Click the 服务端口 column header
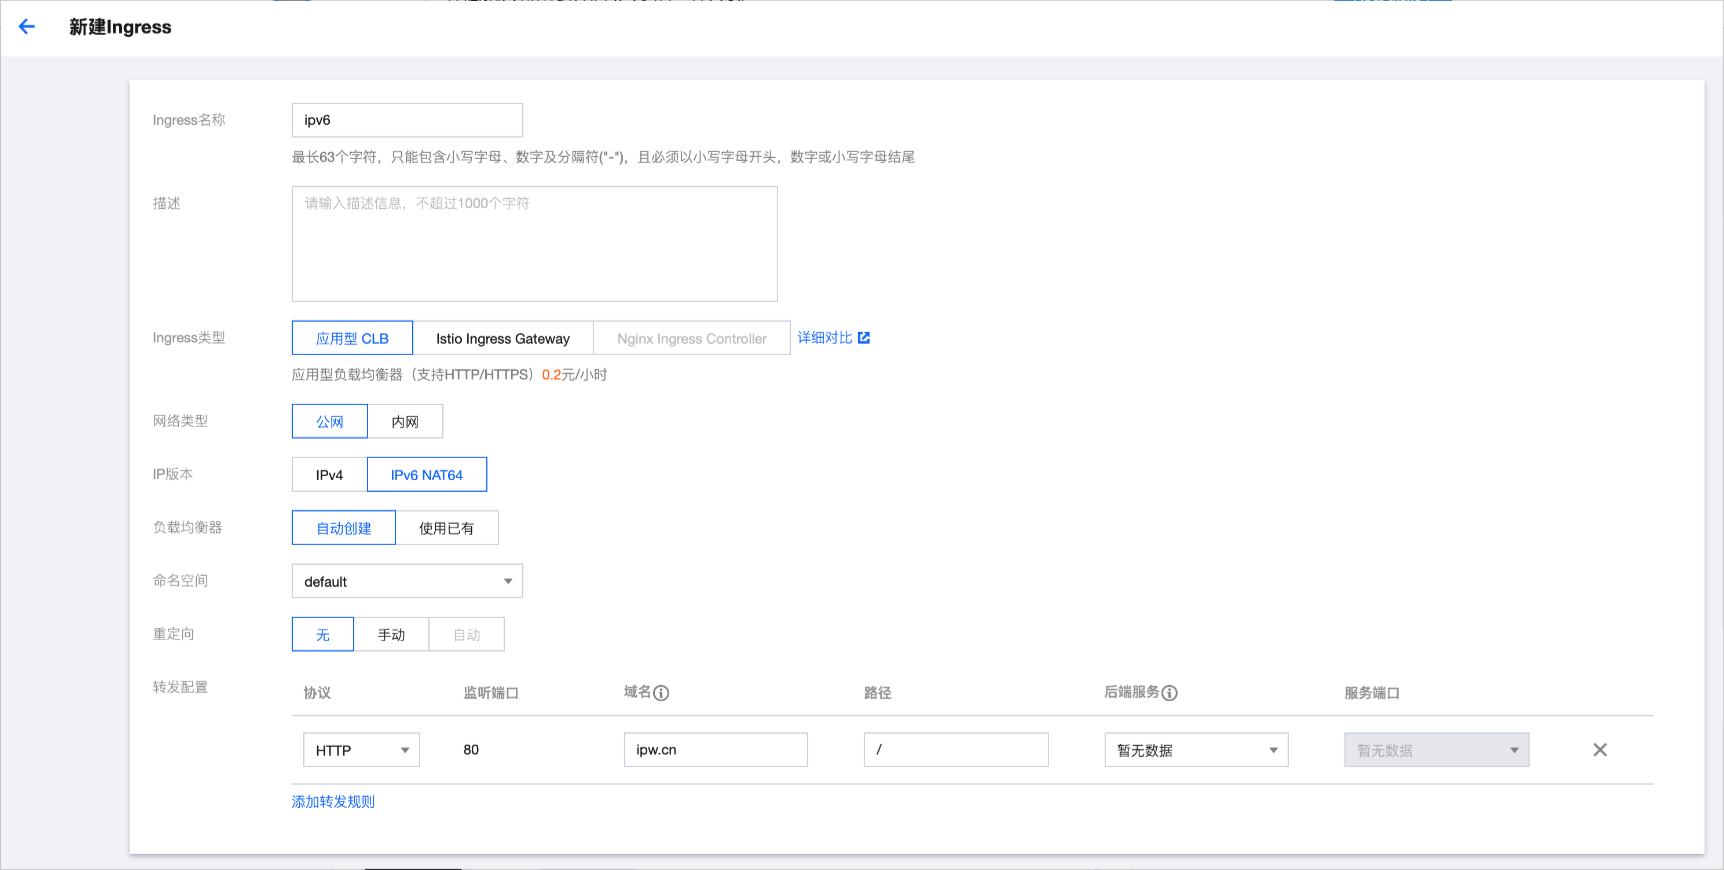This screenshot has width=1724, height=870. [x=1372, y=693]
